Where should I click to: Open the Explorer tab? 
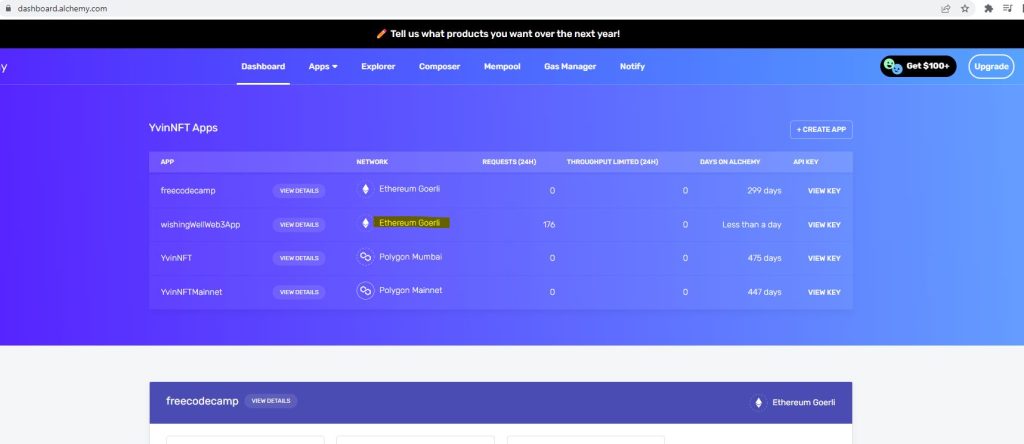(378, 67)
